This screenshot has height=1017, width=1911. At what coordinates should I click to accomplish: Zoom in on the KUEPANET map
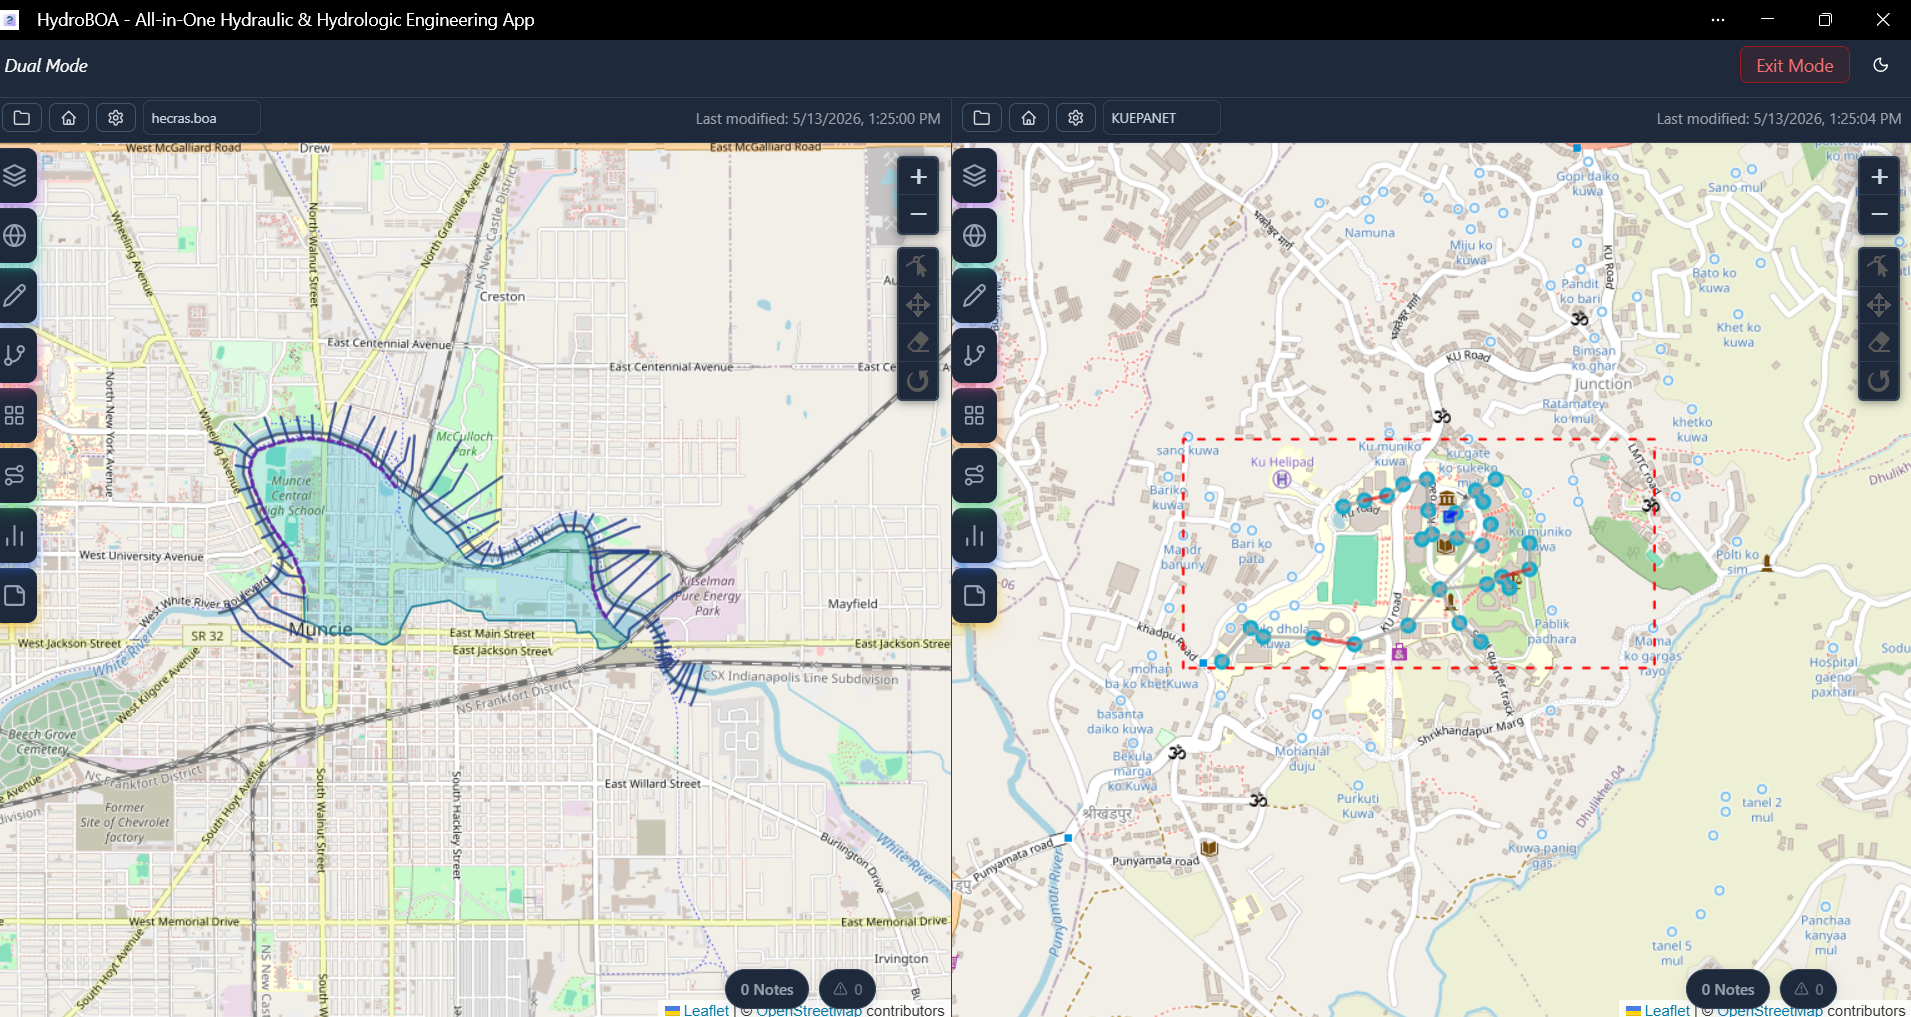1879,177
